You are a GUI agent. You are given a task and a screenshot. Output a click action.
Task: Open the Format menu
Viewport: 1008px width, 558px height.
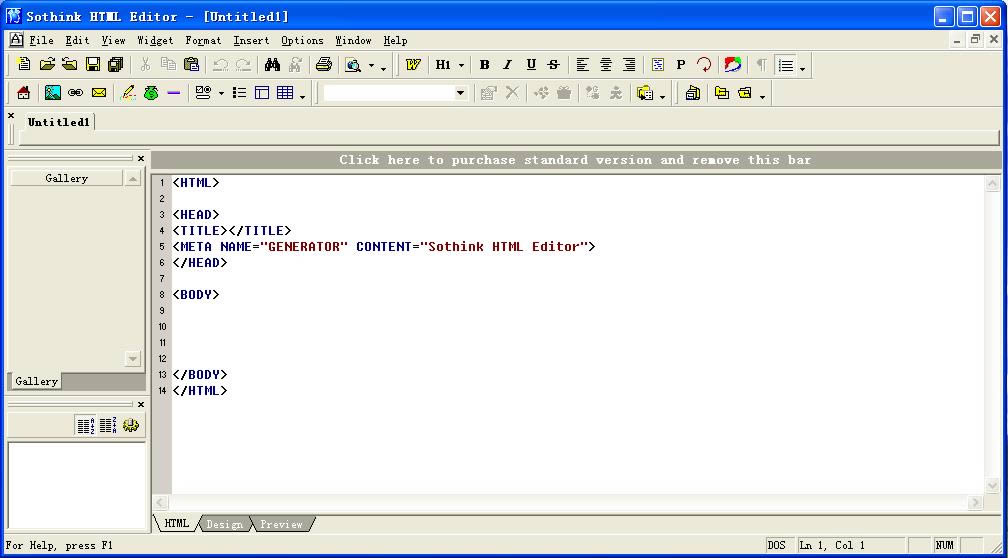tap(203, 40)
